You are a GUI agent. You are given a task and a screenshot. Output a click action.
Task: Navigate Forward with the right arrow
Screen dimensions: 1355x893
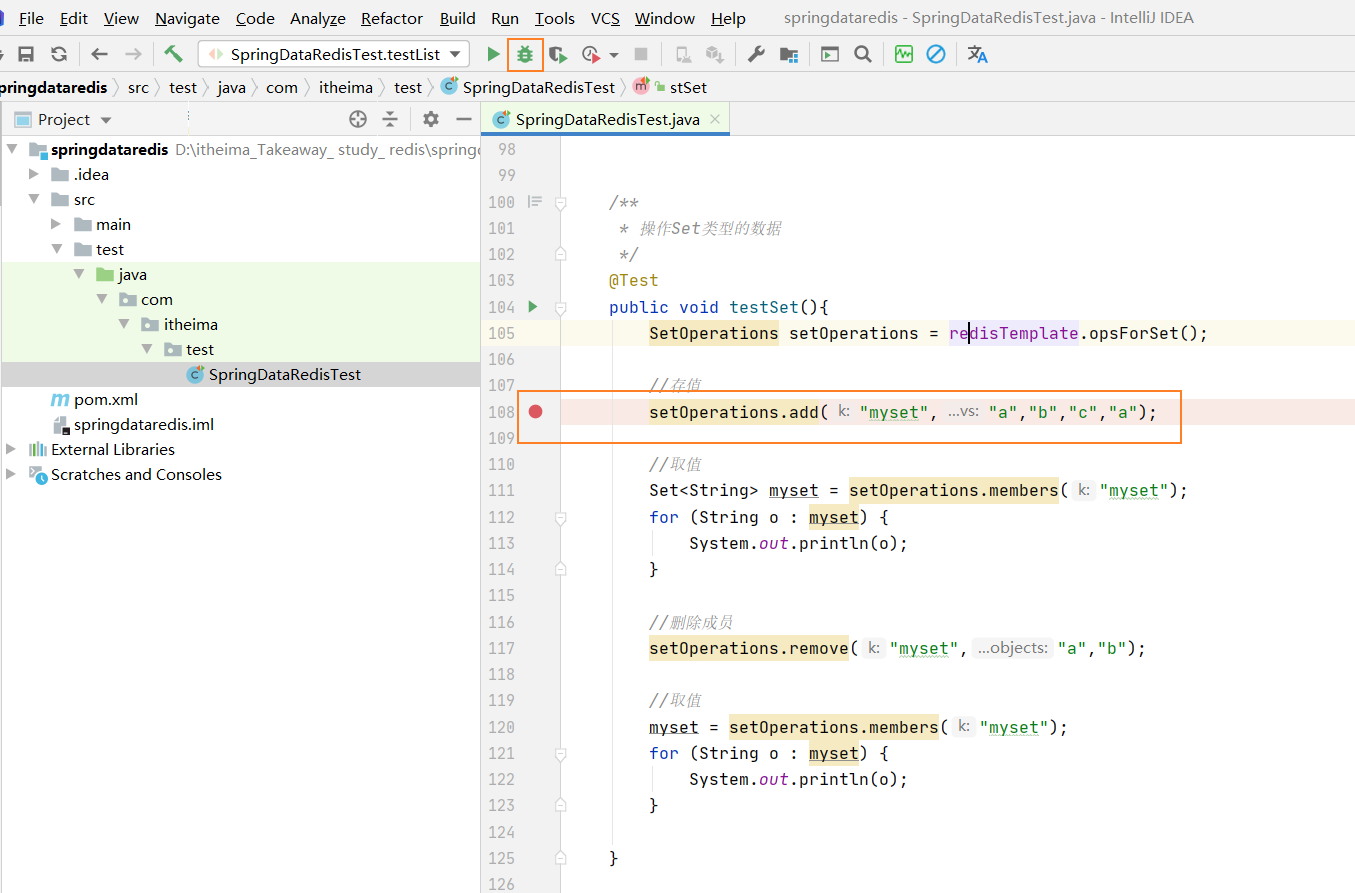(x=133, y=54)
